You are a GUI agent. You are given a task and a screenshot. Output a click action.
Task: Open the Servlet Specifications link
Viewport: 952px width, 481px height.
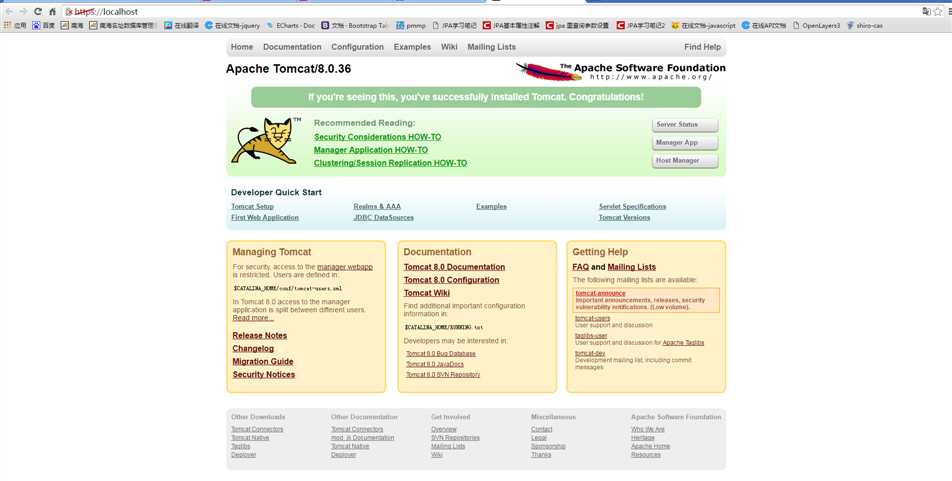[632, 206]
